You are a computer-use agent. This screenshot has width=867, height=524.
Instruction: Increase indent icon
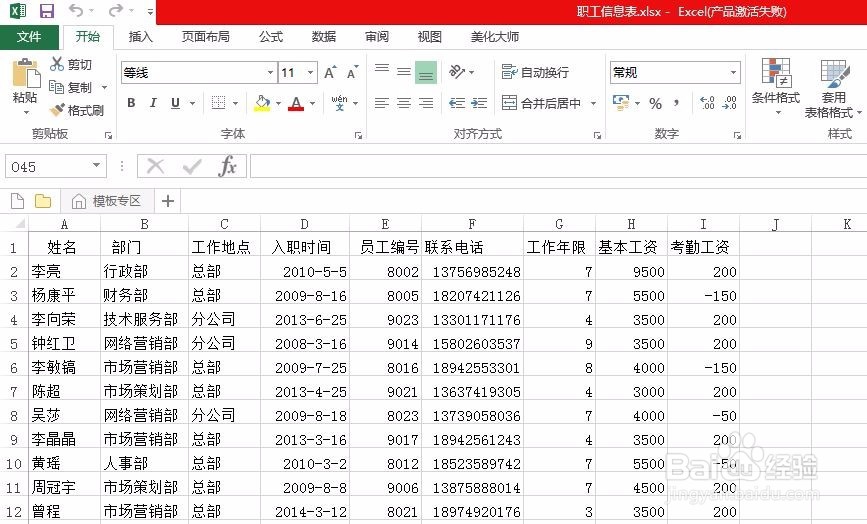tap(479, 103)
